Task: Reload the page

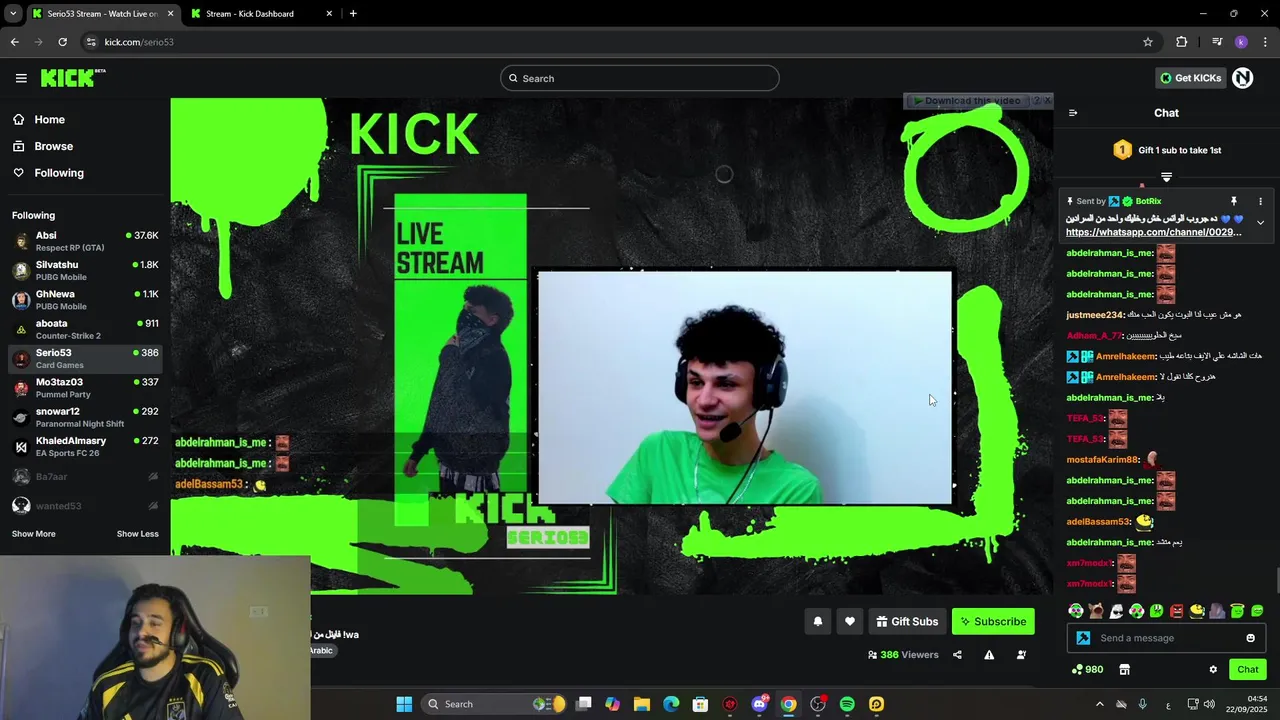Action: tap(62, 42)
